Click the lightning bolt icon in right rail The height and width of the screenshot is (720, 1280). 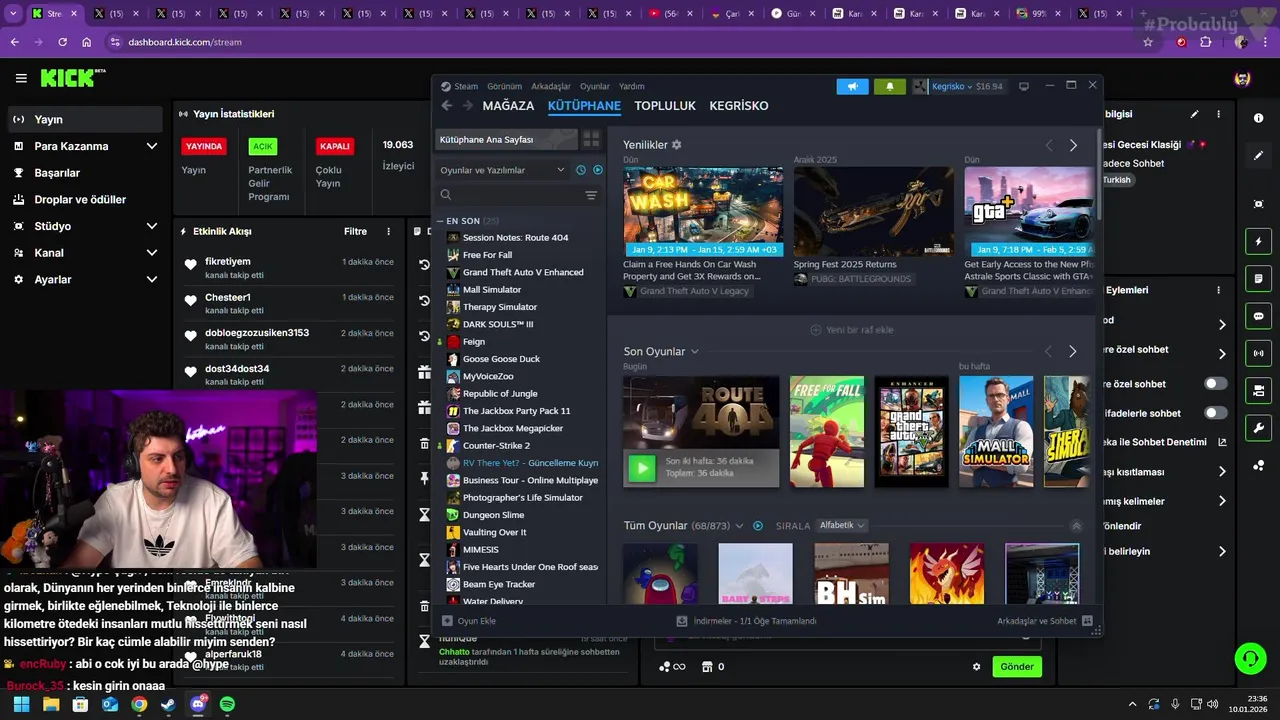pyautogui.click(x=1258, y=242)
